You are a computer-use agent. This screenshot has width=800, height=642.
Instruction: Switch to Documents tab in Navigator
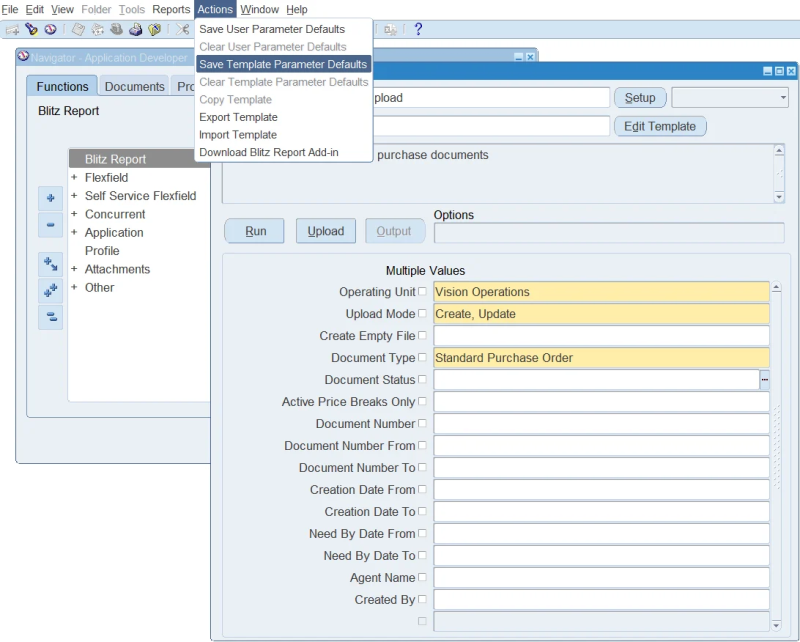click(134, 86)
